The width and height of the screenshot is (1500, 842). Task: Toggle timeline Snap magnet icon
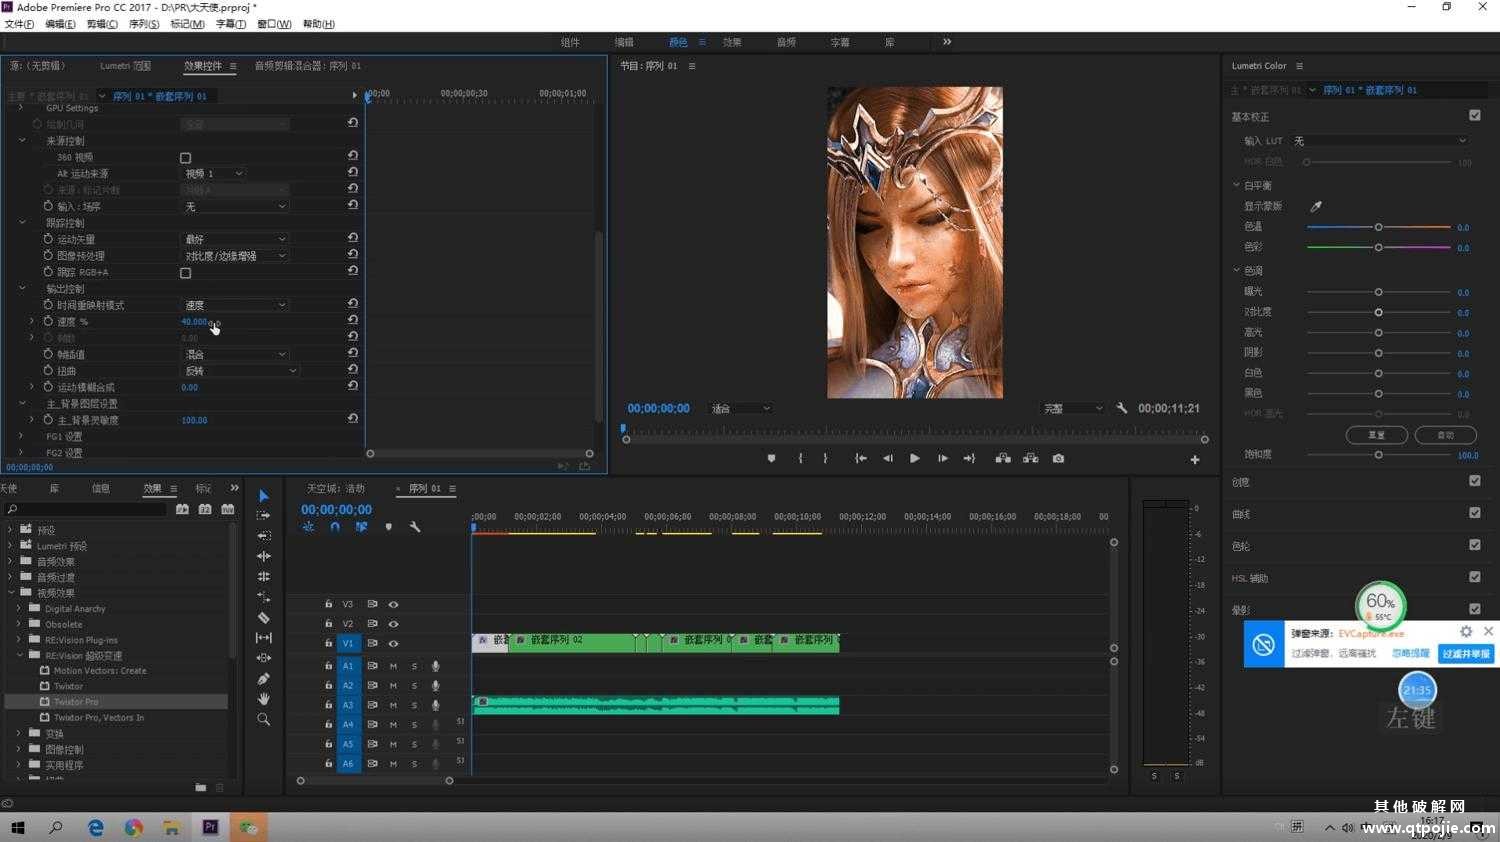coord(335,527)
